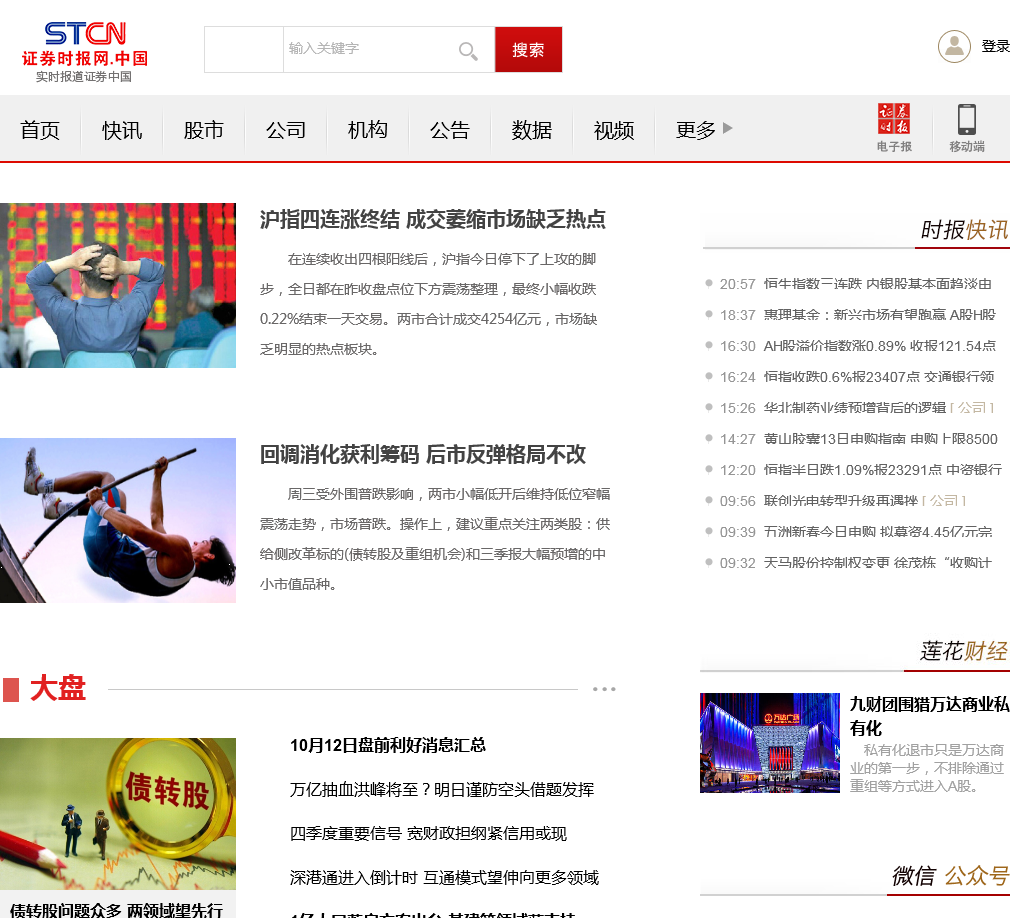
Task: Open the 移动端 mobile phone icon
Action: 967,128
